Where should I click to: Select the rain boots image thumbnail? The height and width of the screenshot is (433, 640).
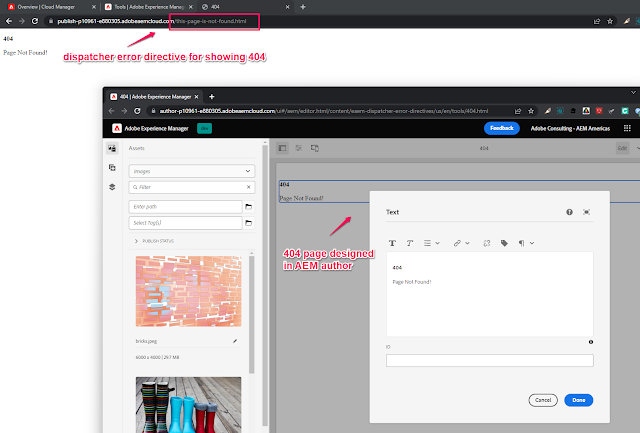point(188,404)
